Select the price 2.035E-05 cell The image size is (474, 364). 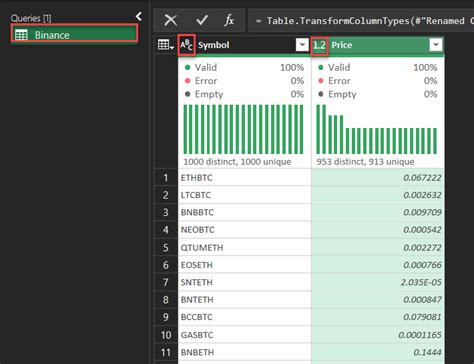point(377,282)
